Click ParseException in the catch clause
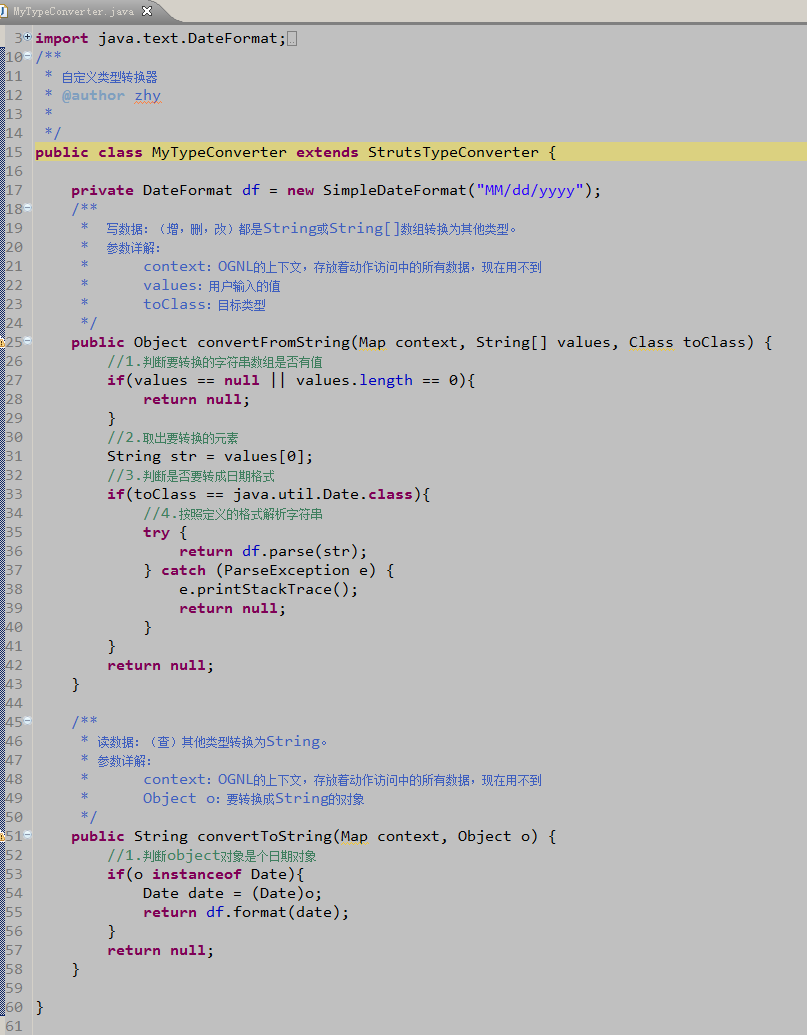The width and height of the screenshot is (807, 1035). tap(287, 570)
